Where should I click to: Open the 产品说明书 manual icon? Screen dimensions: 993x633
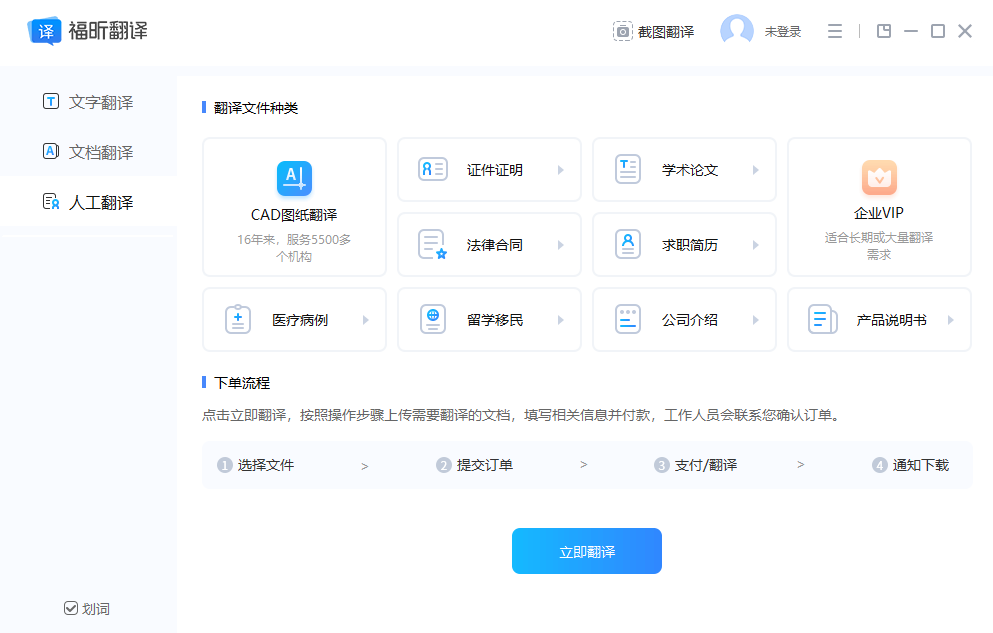(x=822, y=318)
